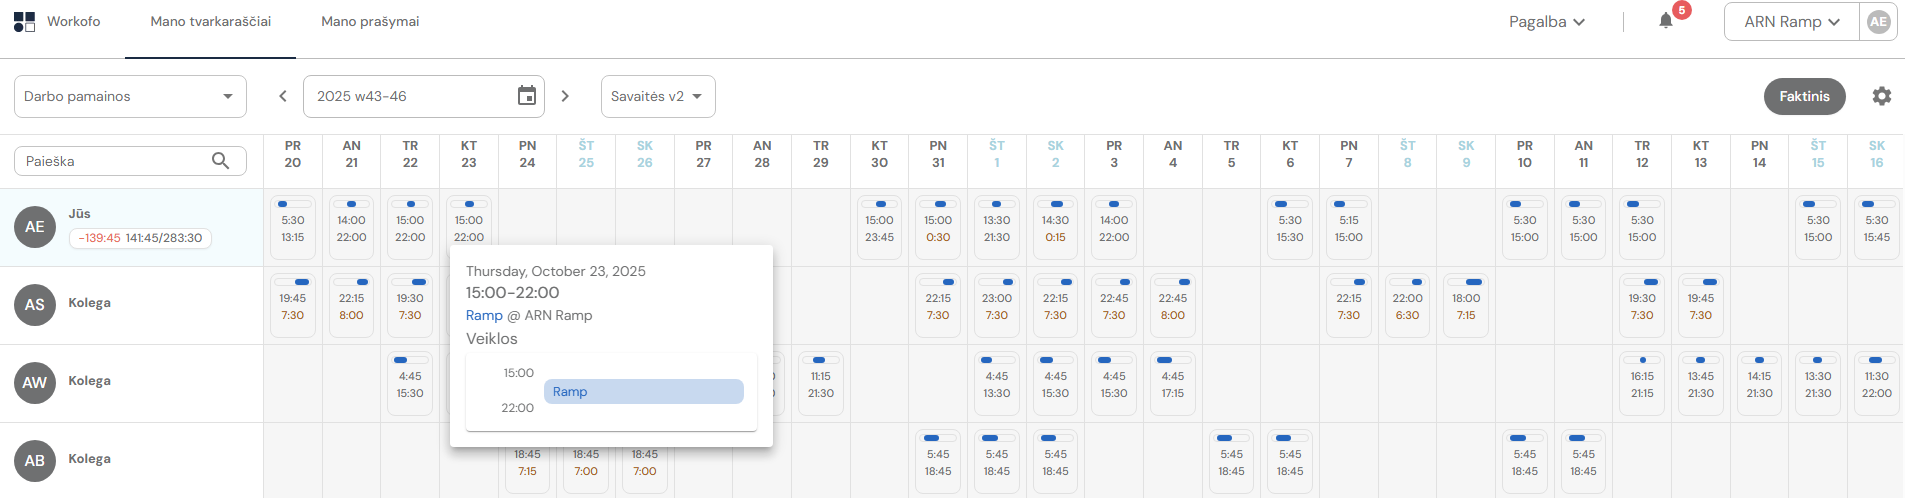Screen dimensions: 1905x498
Task: Expand the ARN Ramp location selector
Action: [x=1791, y=22]
